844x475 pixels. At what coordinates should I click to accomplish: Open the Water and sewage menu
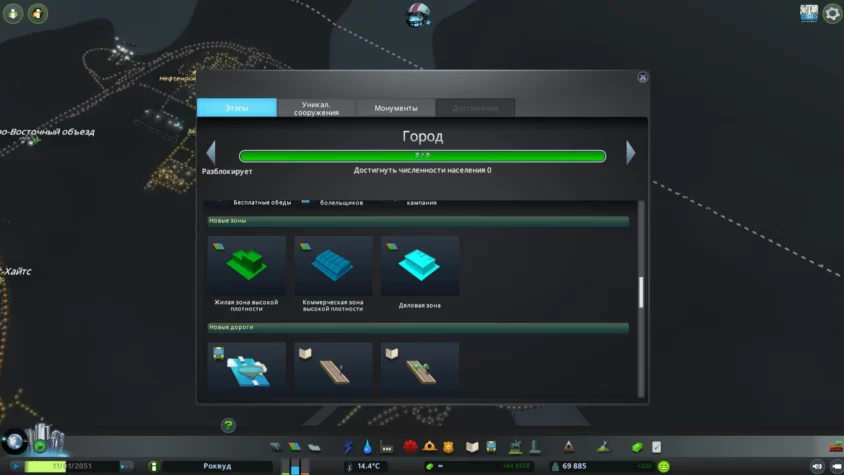click(367, 447)
